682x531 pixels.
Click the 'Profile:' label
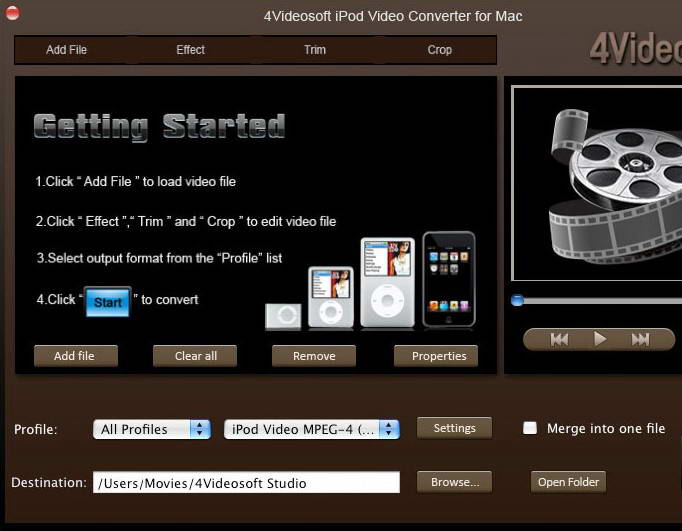(x=36, y=430)
